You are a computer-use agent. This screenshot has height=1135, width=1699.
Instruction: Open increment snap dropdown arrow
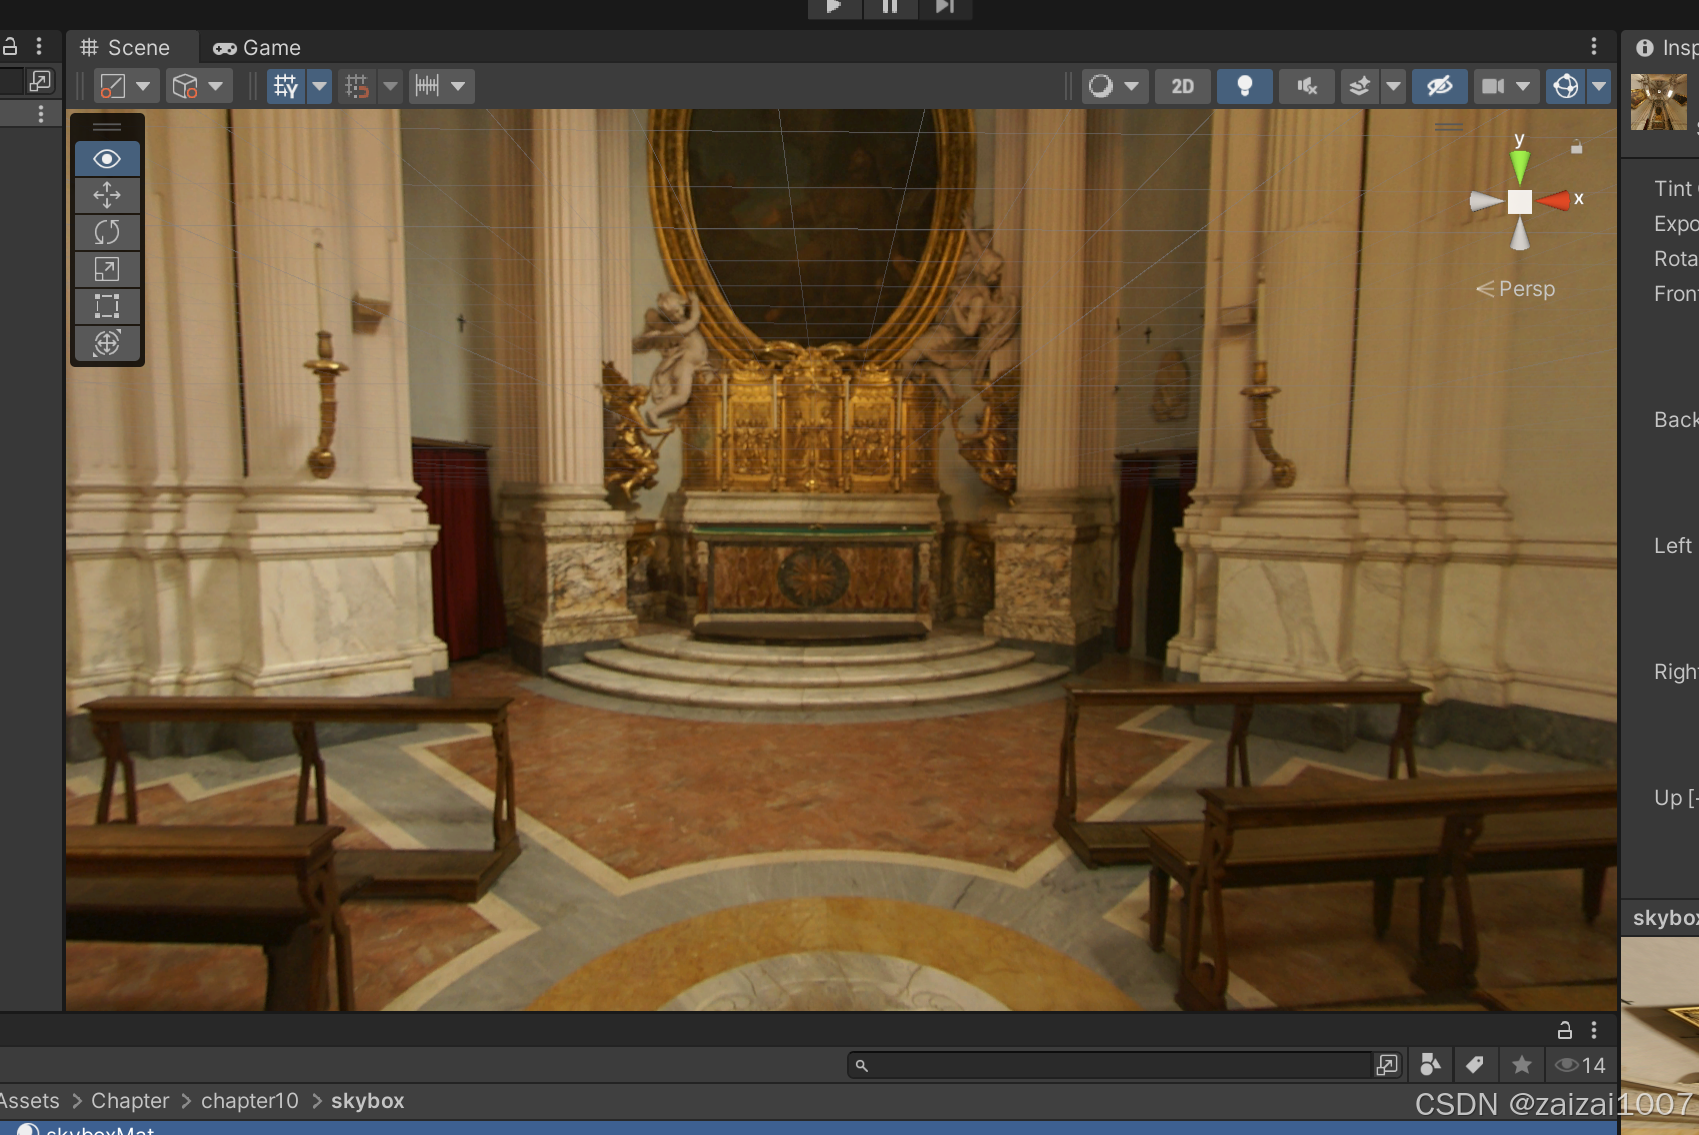tap(458, 86)
